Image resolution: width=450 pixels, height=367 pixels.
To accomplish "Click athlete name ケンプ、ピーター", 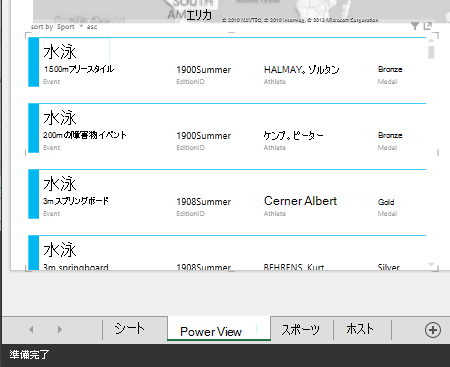I will click(x=293, y=135).
